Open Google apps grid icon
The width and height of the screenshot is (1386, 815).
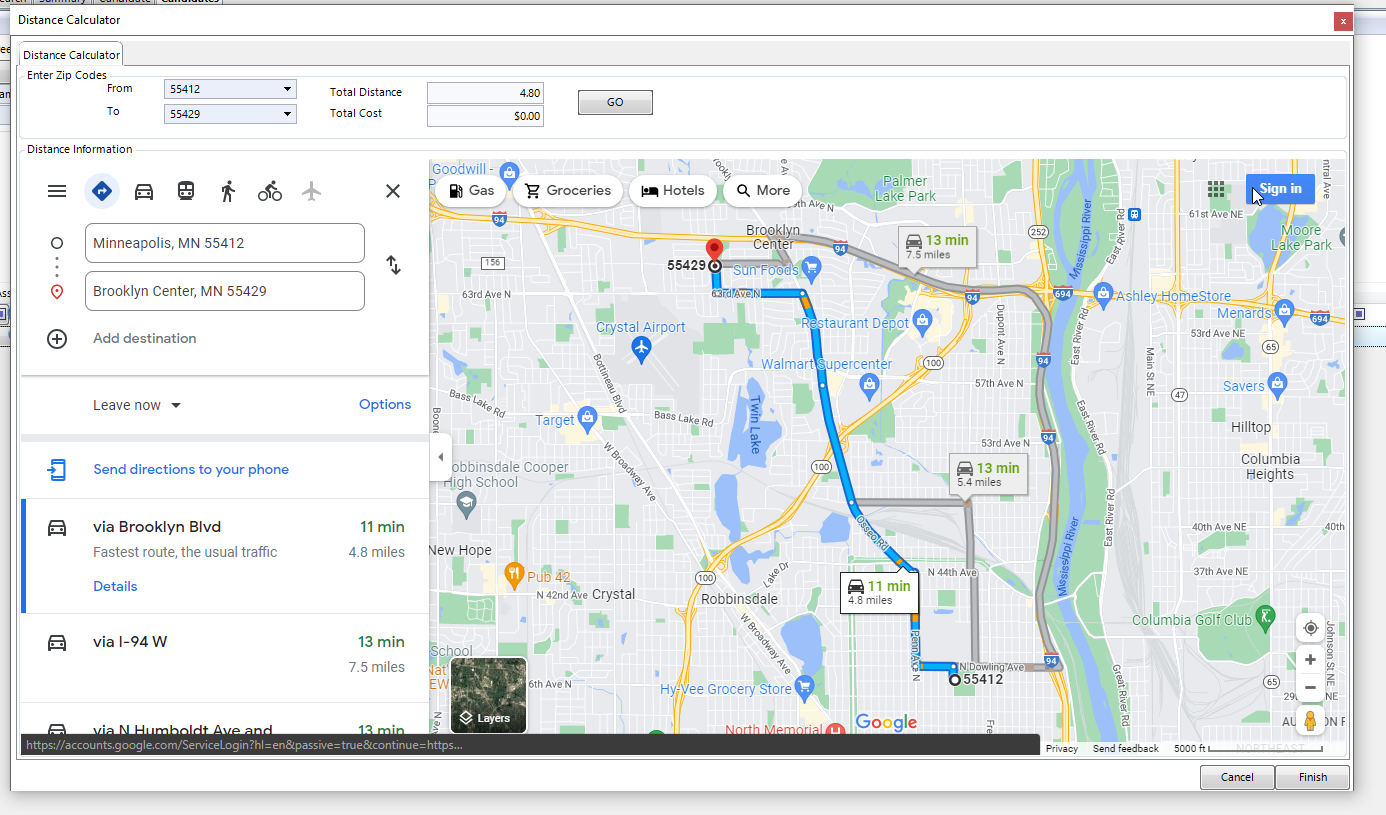1216,189
